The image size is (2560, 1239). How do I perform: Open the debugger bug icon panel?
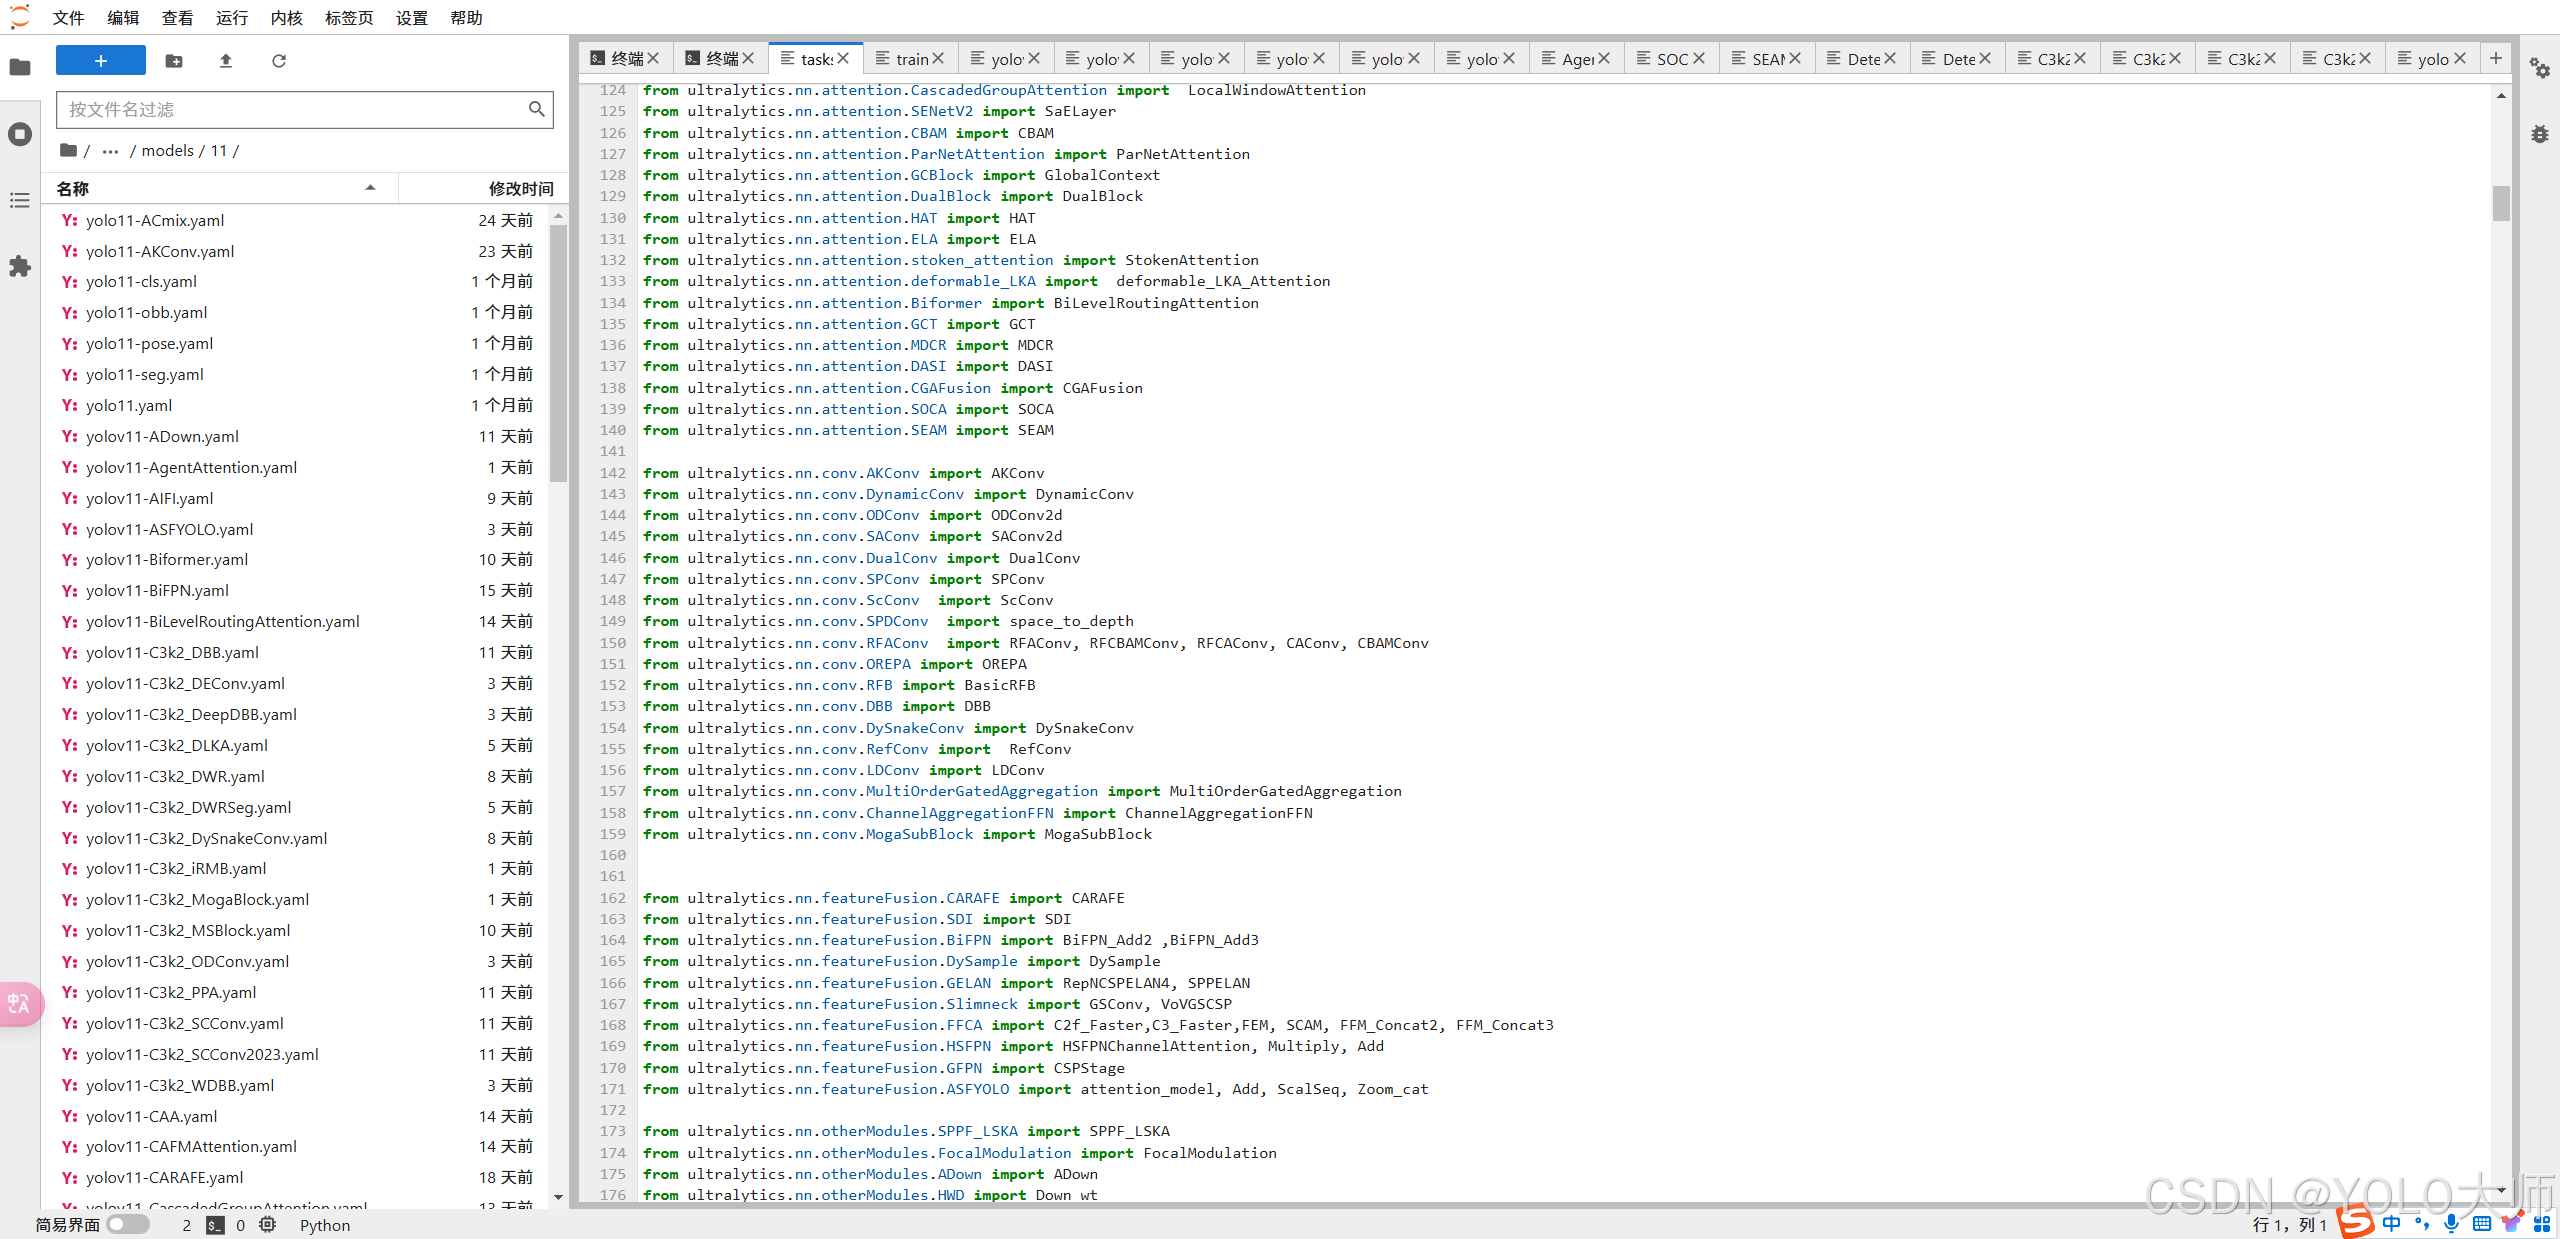[2540, 134]
